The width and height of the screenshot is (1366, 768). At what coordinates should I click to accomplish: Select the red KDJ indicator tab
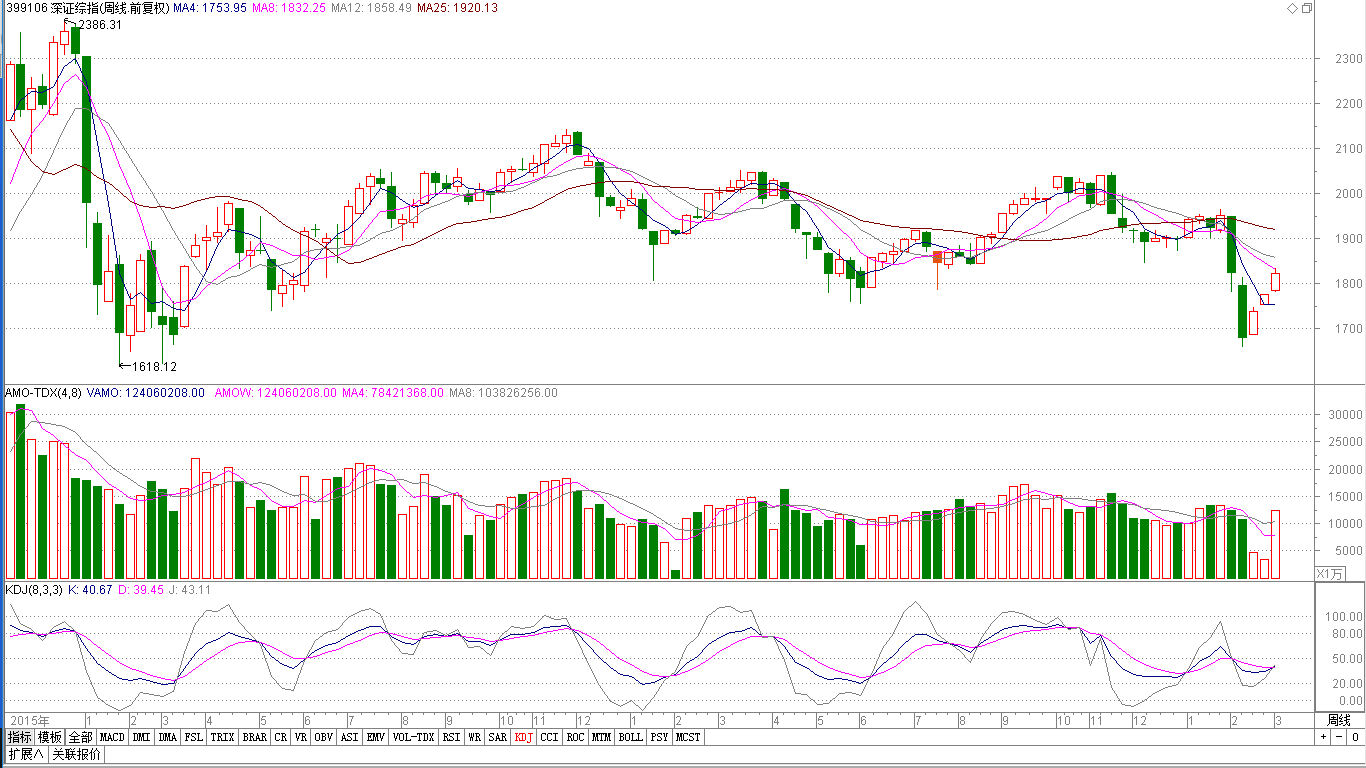524,737
